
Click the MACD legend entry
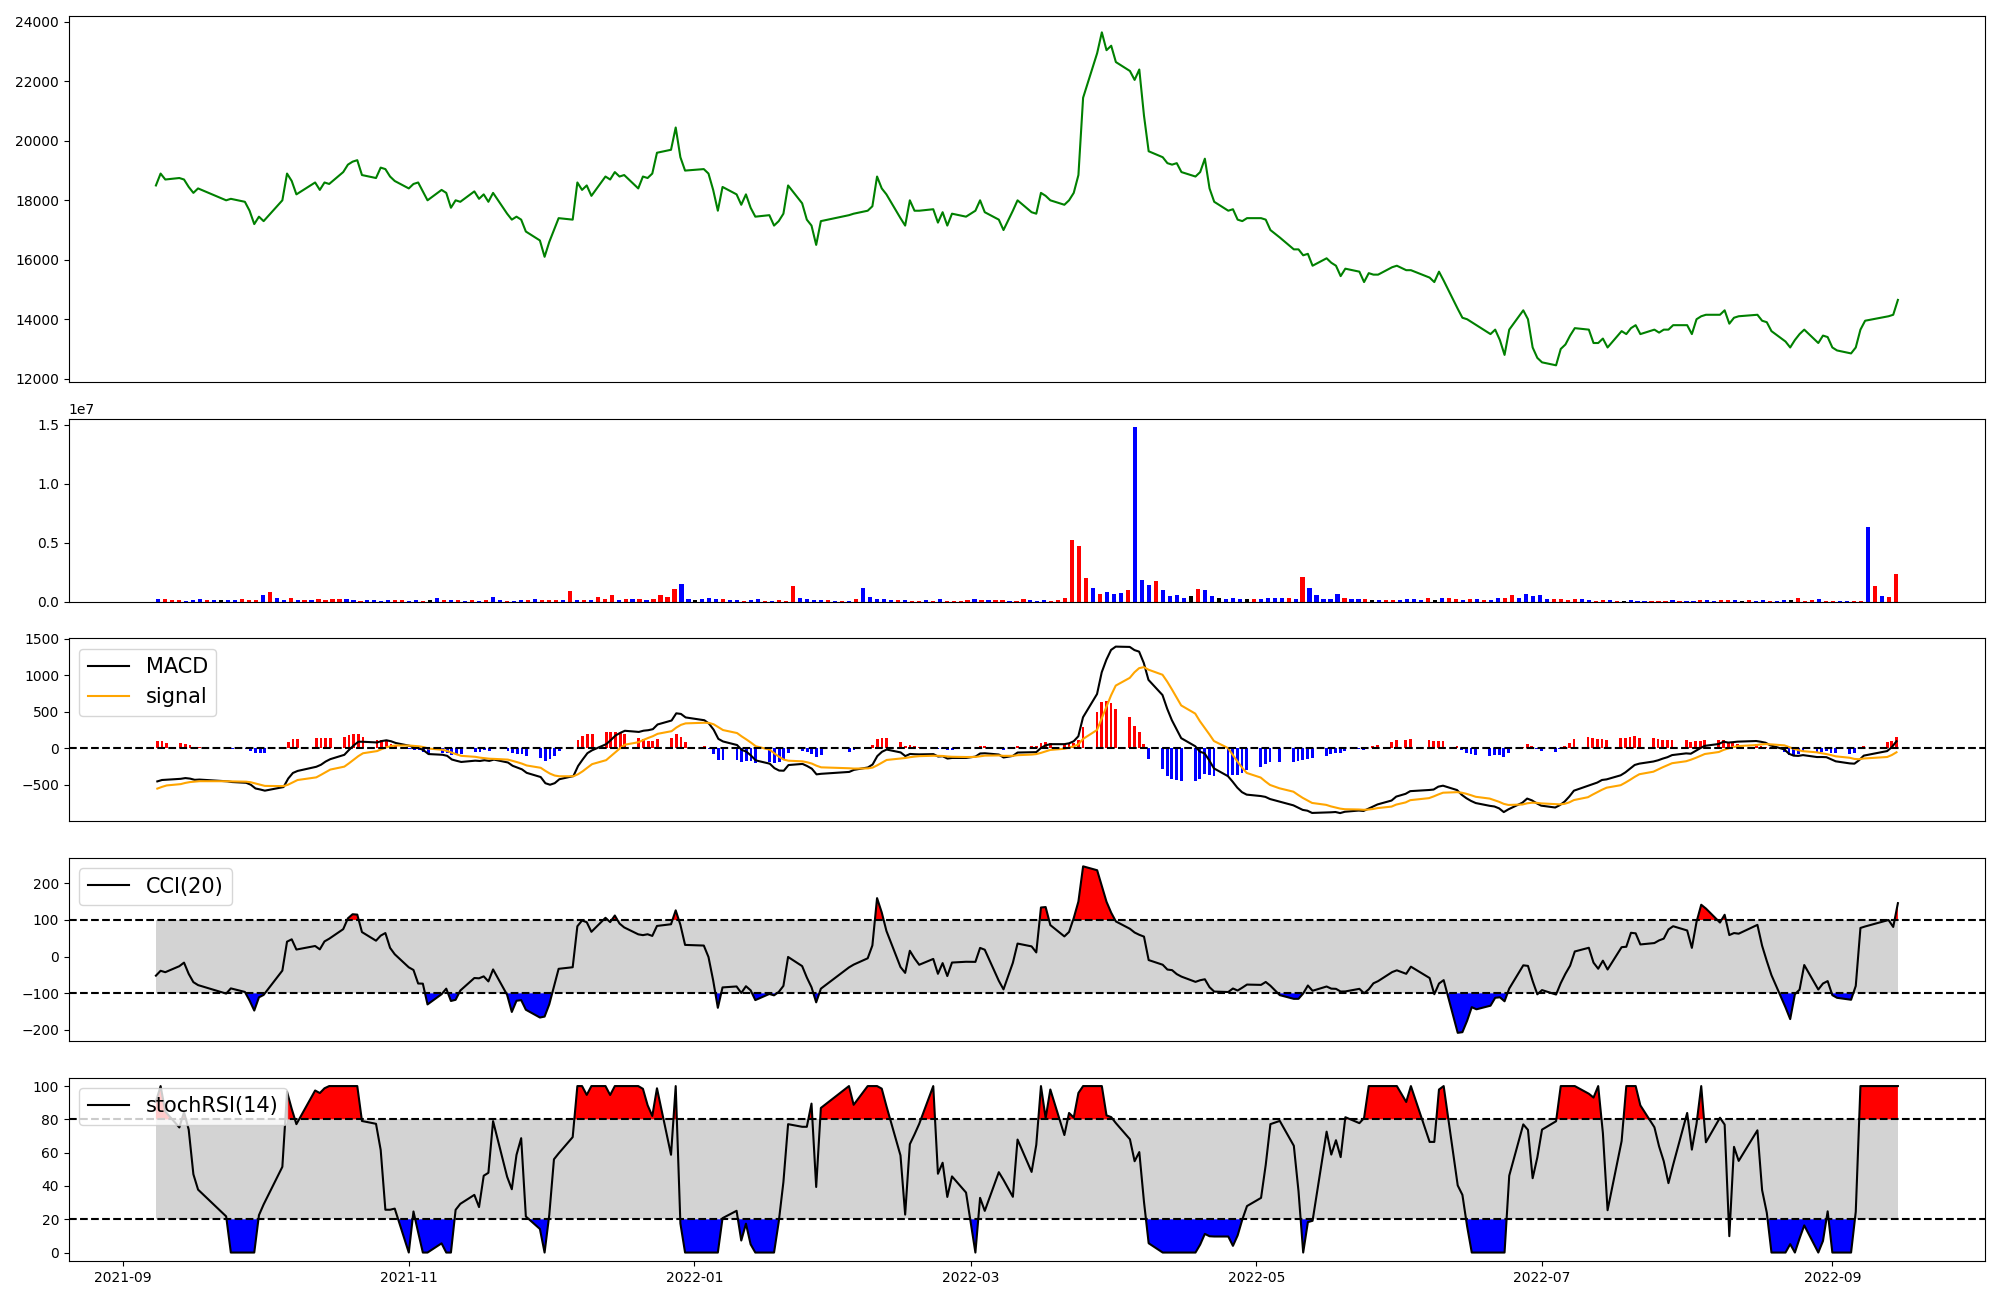tap(176, 666)
